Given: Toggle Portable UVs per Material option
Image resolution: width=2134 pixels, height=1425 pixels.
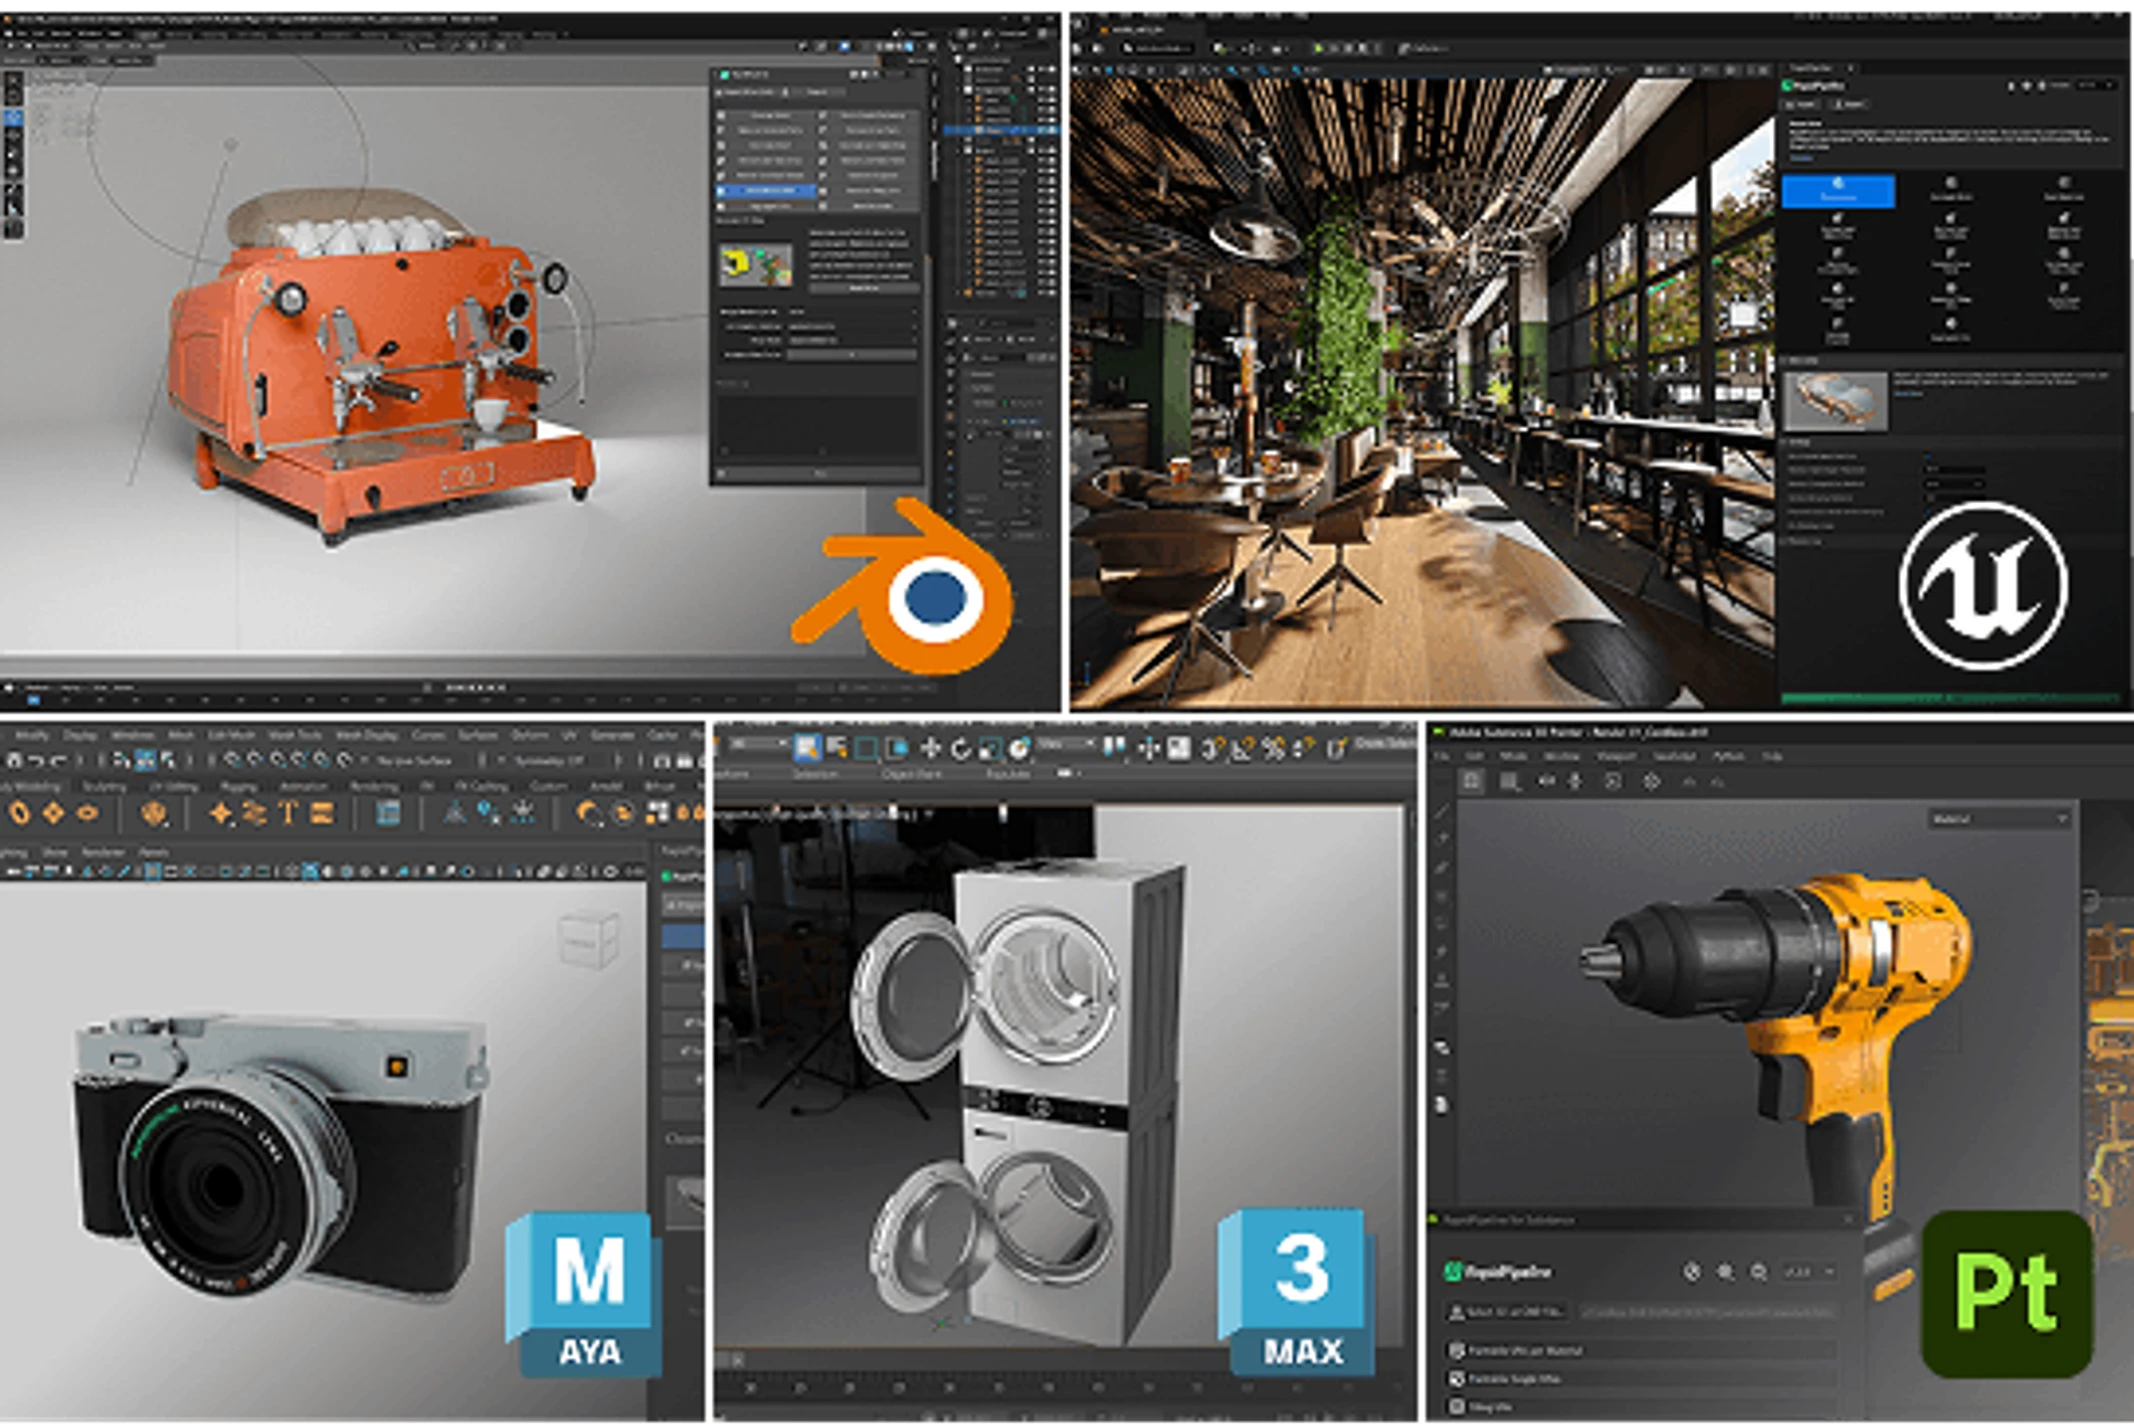Looking at the screenshot, I should coord(1456,1350).
